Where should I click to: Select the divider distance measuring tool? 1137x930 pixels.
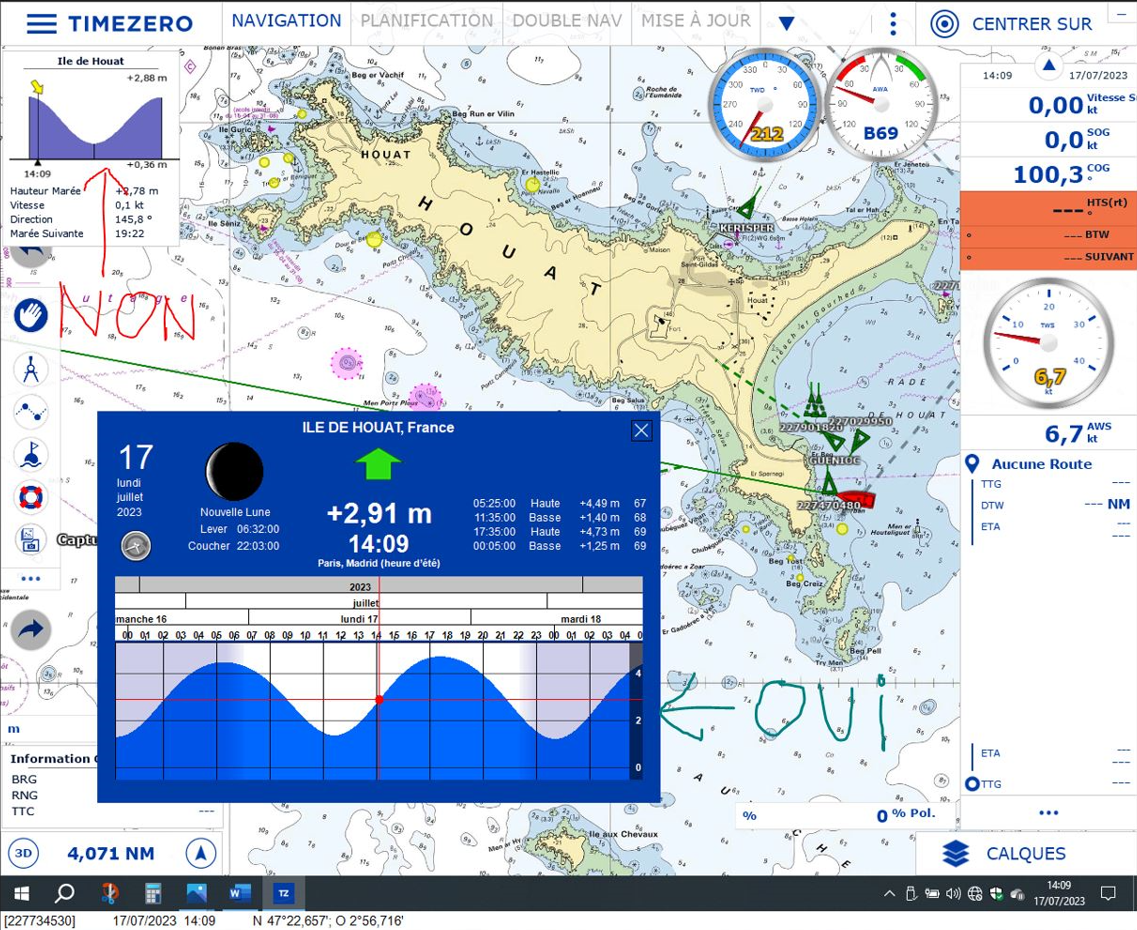click(30, 368)
